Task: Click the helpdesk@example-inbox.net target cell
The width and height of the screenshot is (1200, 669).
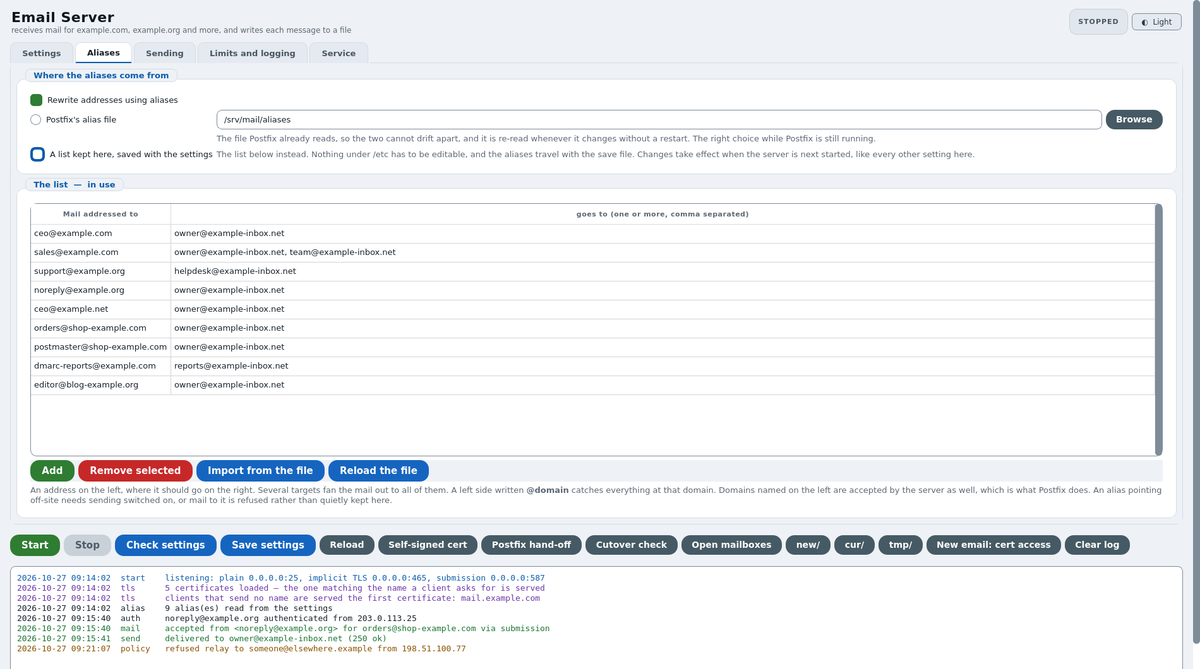Action: coord(662,271)
